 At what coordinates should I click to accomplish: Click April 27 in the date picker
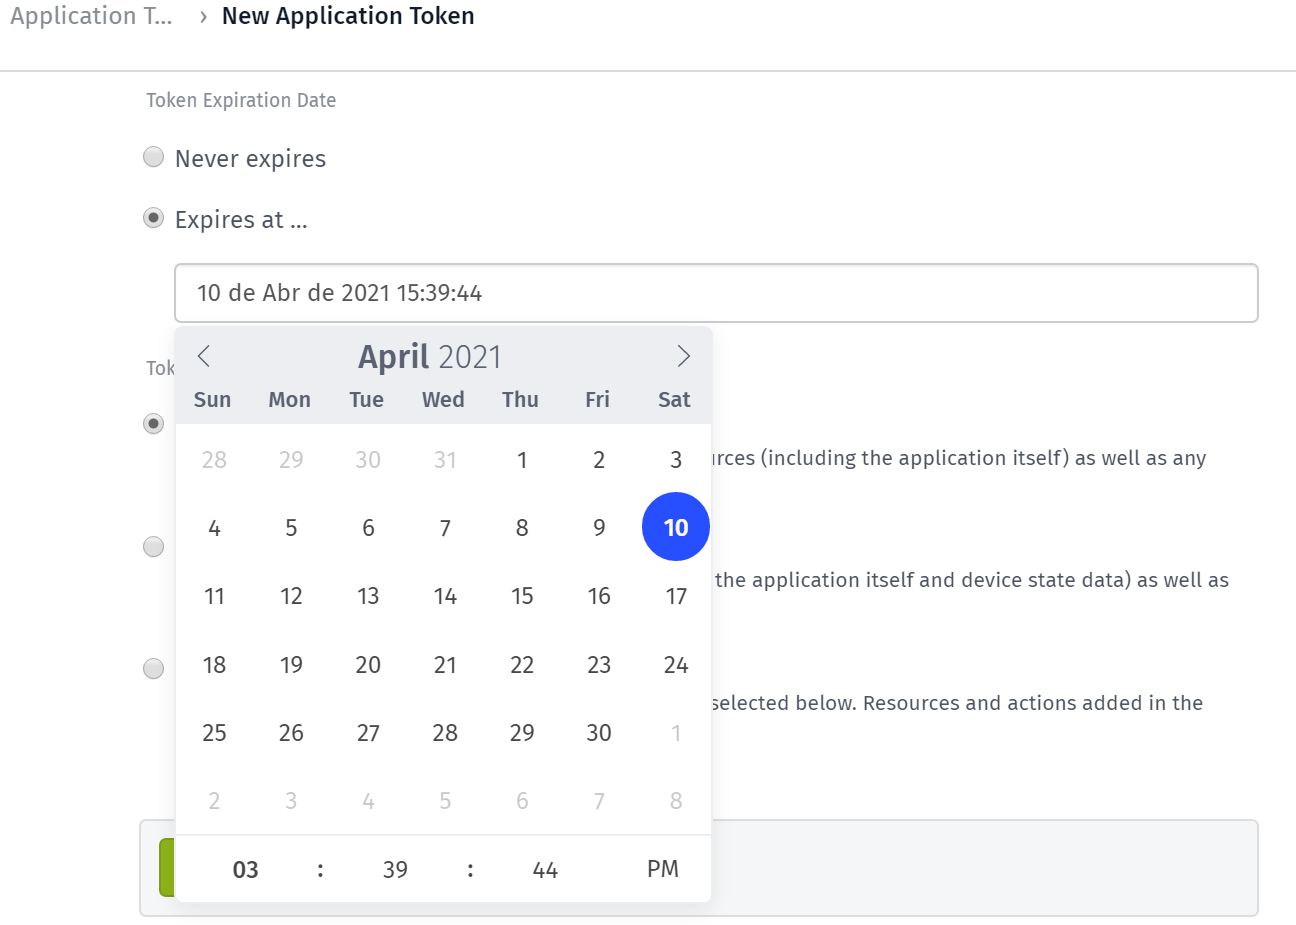[x=368, y=733]
